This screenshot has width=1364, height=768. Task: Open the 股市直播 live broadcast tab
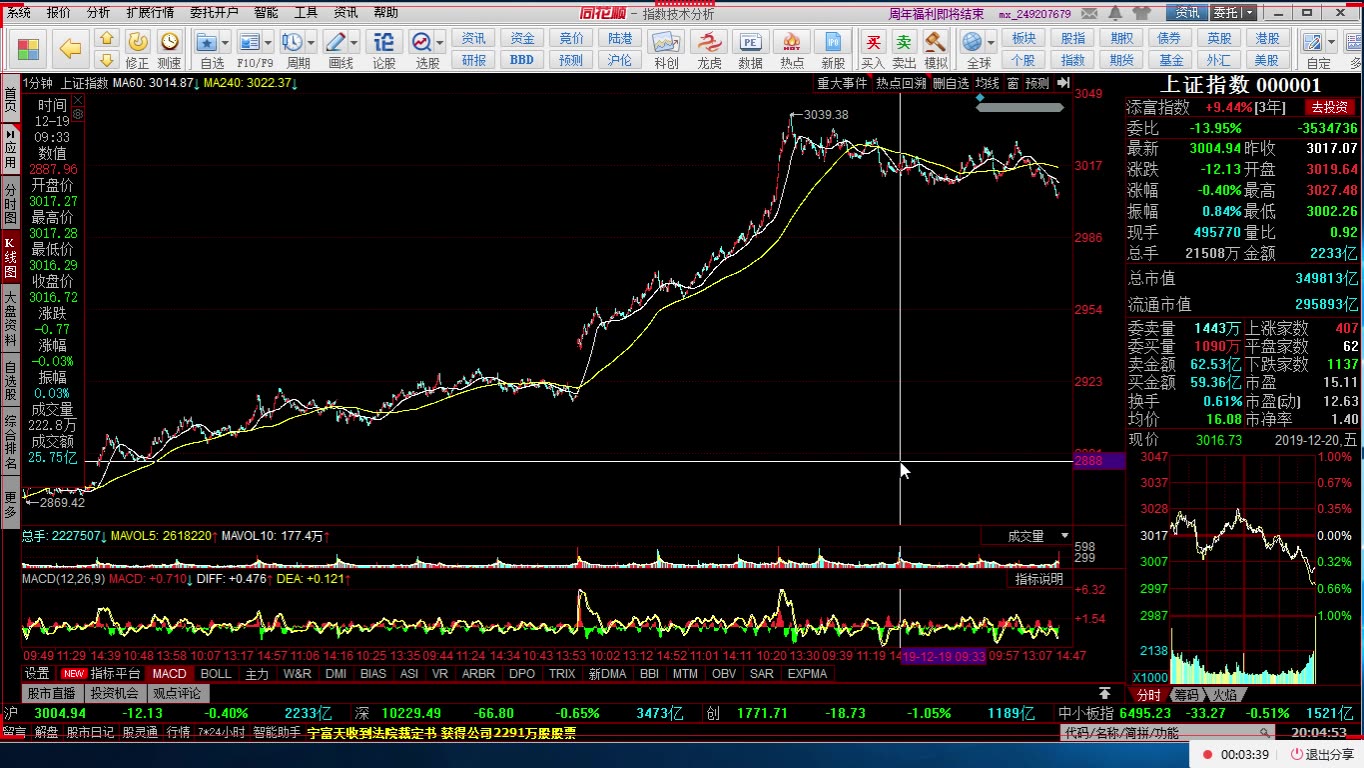51,693
